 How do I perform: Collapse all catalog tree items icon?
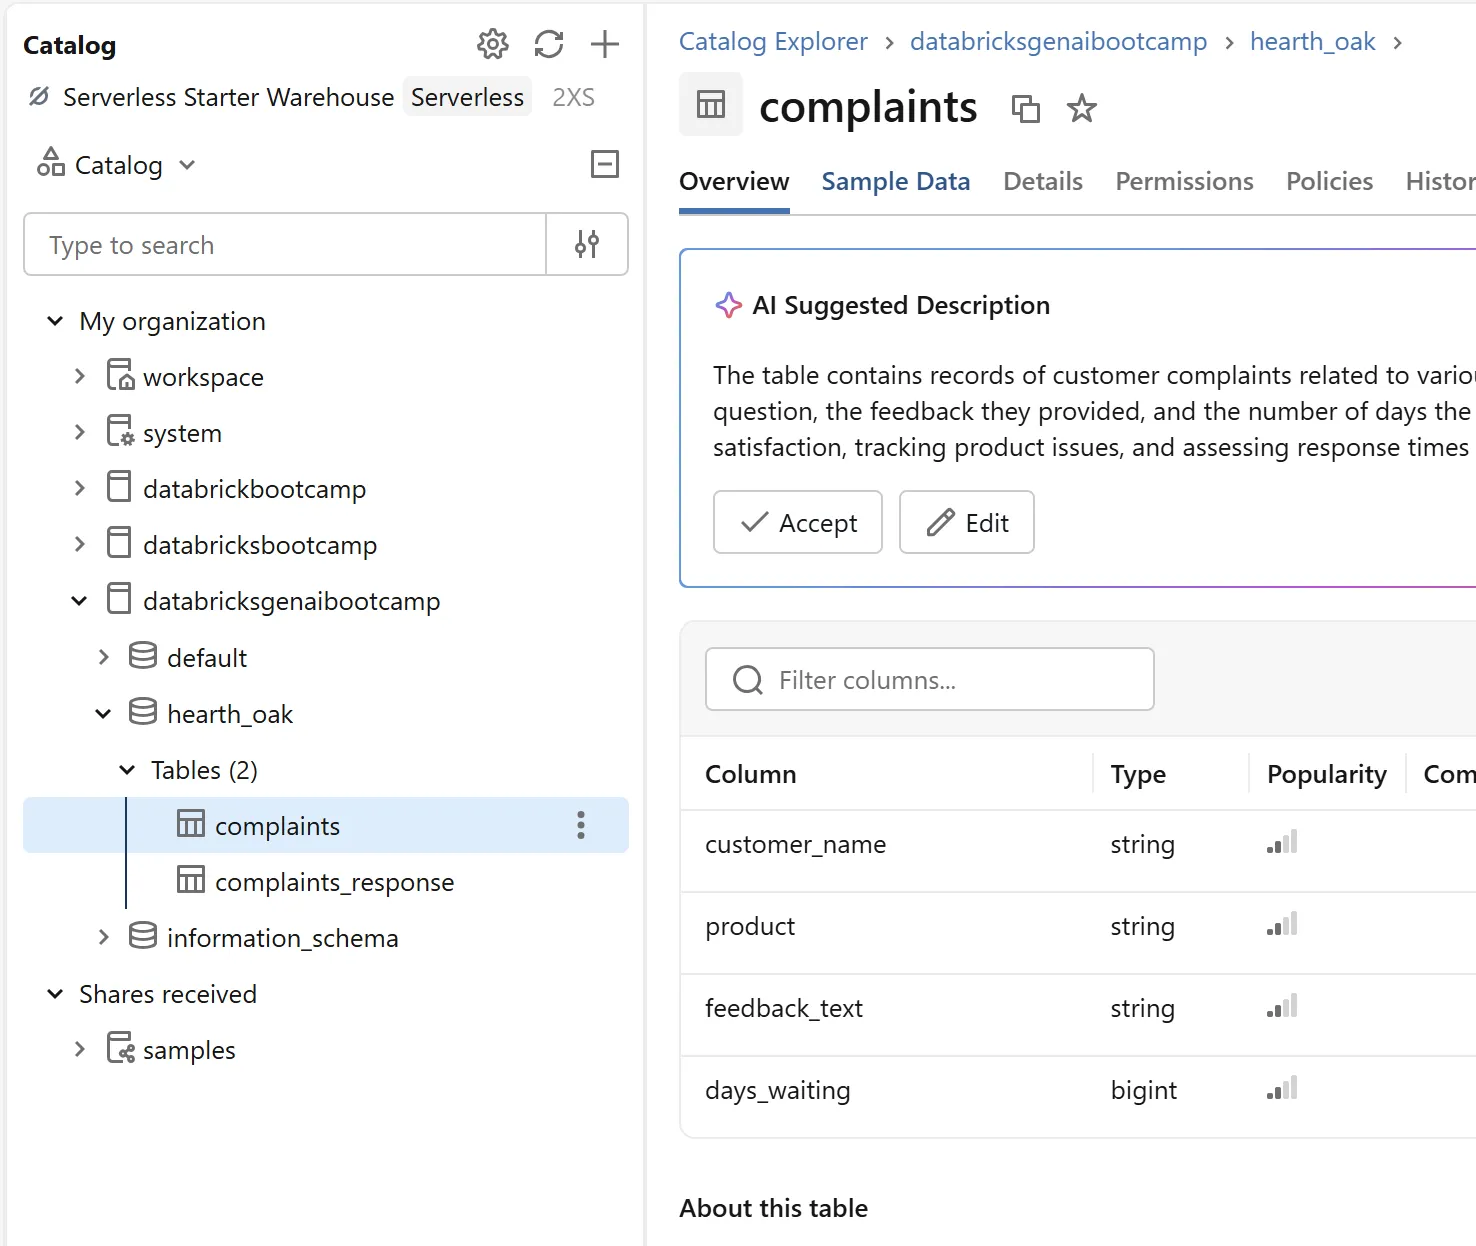coord(605,164)
